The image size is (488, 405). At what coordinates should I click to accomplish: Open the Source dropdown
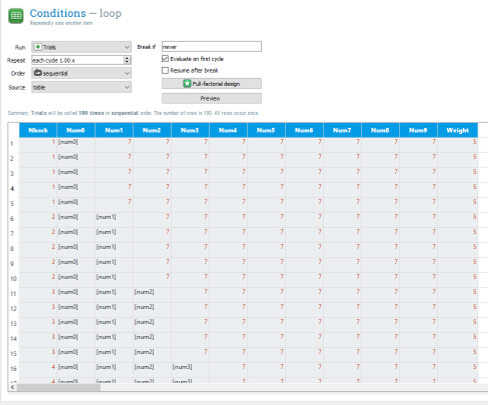pos(81,87)
